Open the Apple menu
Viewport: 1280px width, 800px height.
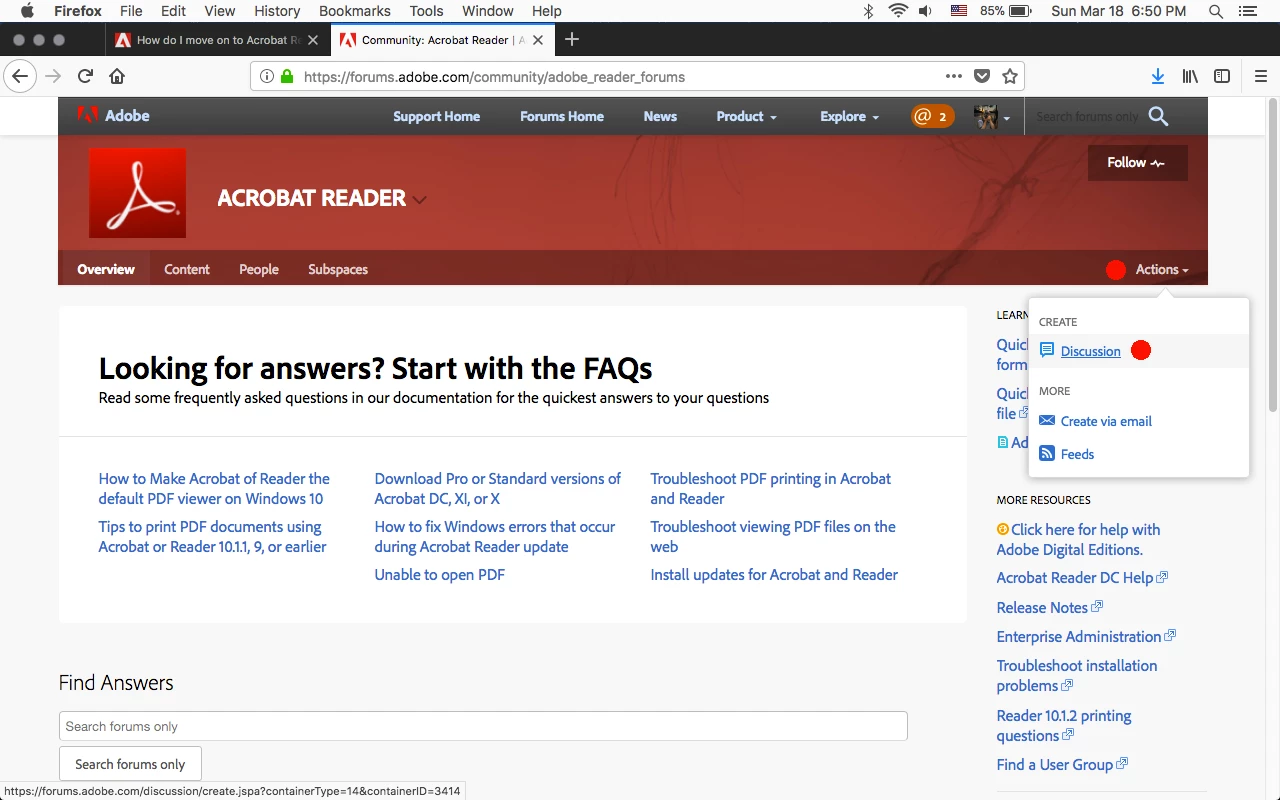[x=27, y=11]
